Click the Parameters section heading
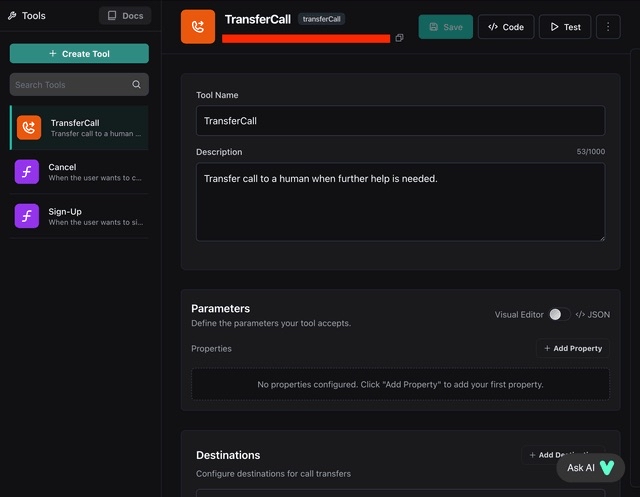Viewport: 640px width, 497px height. coord(220,308)
